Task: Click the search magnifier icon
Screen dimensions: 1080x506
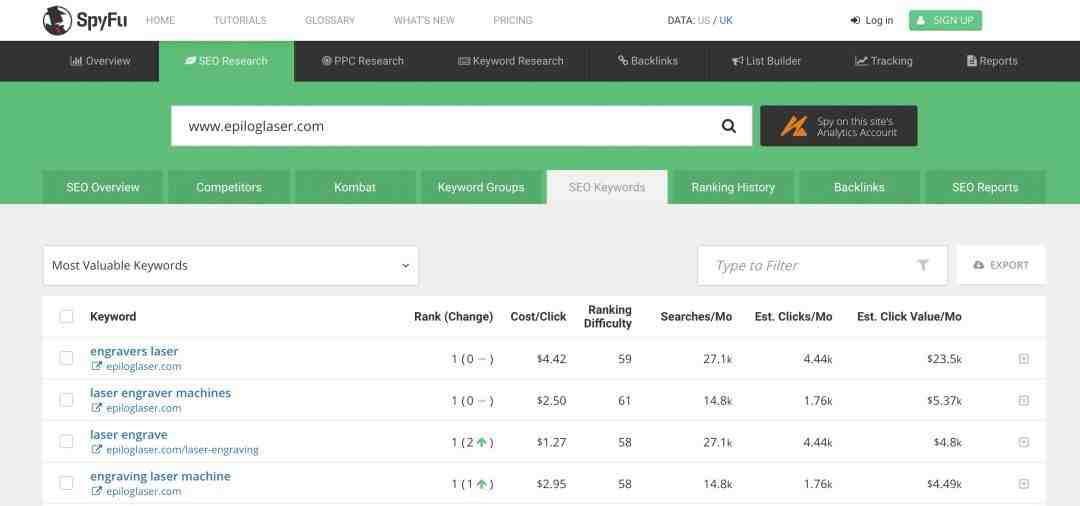Action: 729,126
